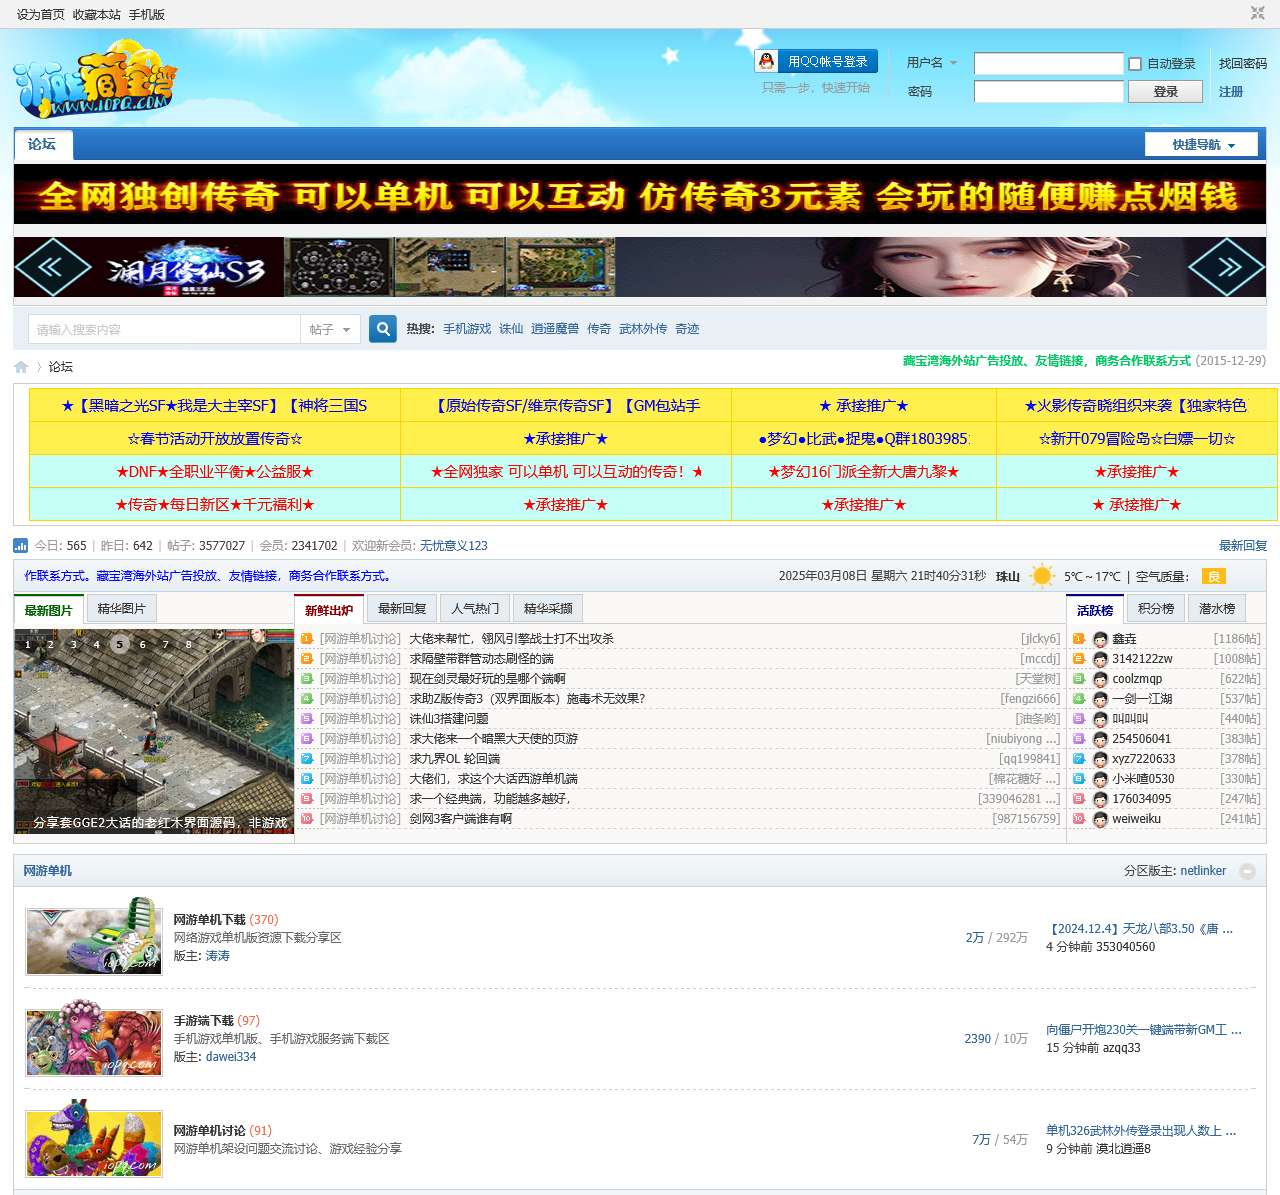Open the 帖子 search type dropdown

[x=330, y=329]
